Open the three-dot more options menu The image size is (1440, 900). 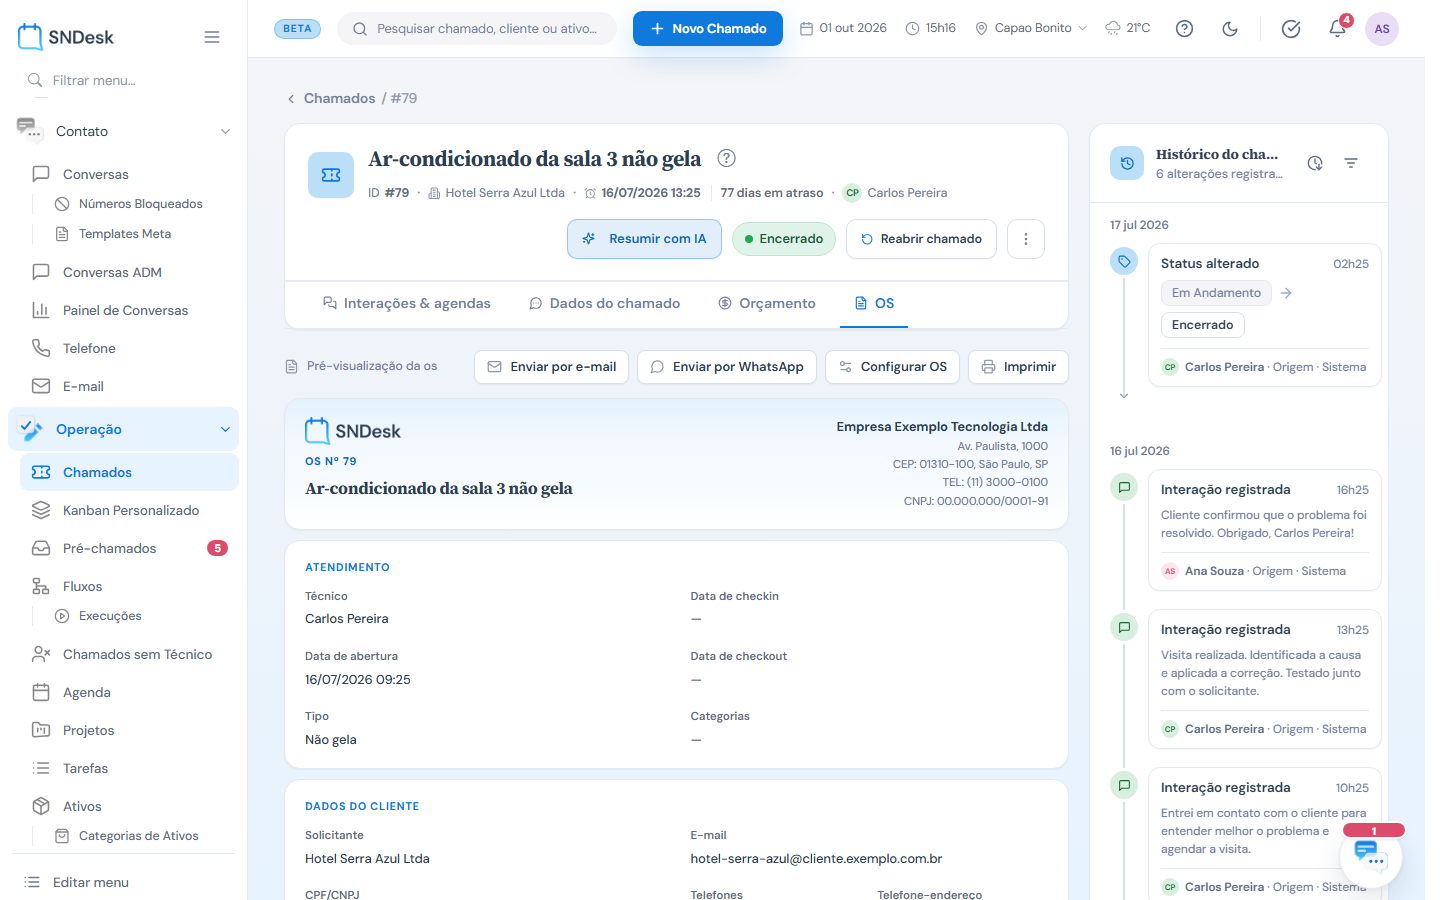coord(1026,239)
